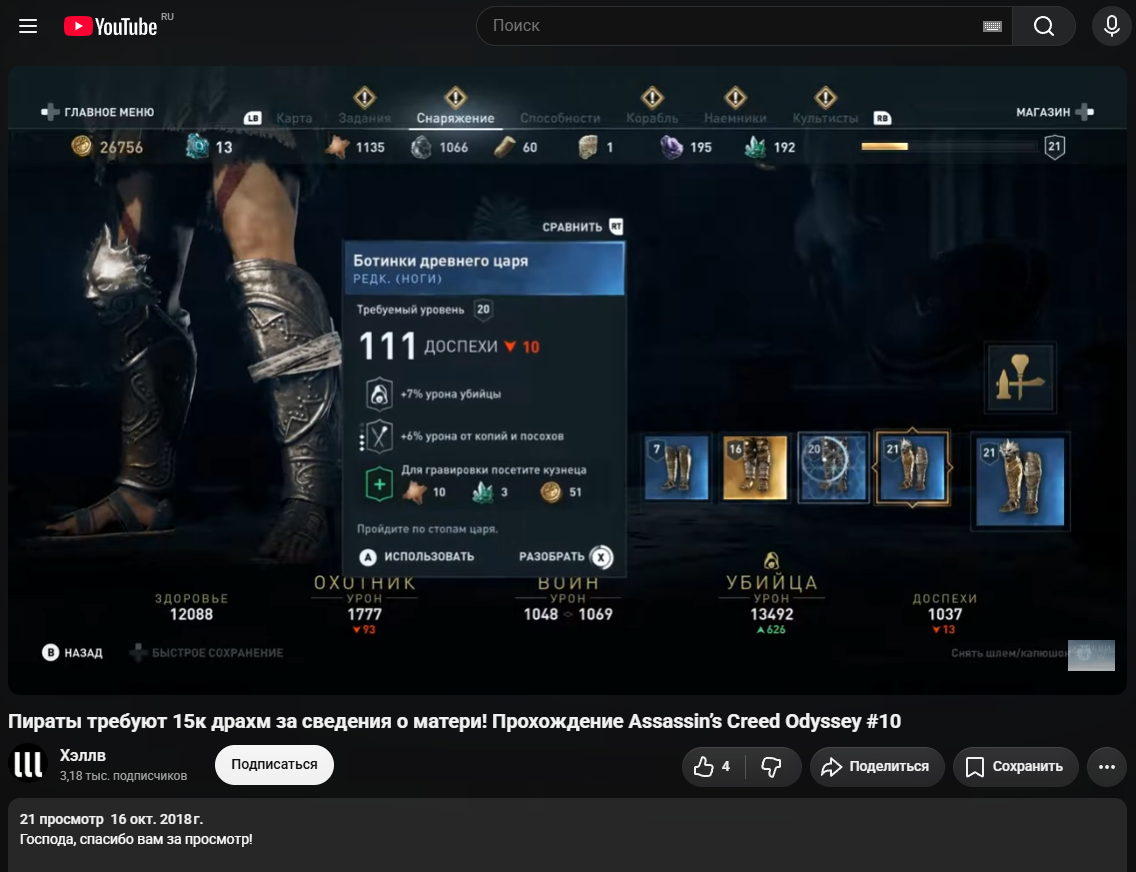The width and height of the screenshot is (1136, 872).
Task: Click the level 21 shield badge
Action: click(1055, 147)
